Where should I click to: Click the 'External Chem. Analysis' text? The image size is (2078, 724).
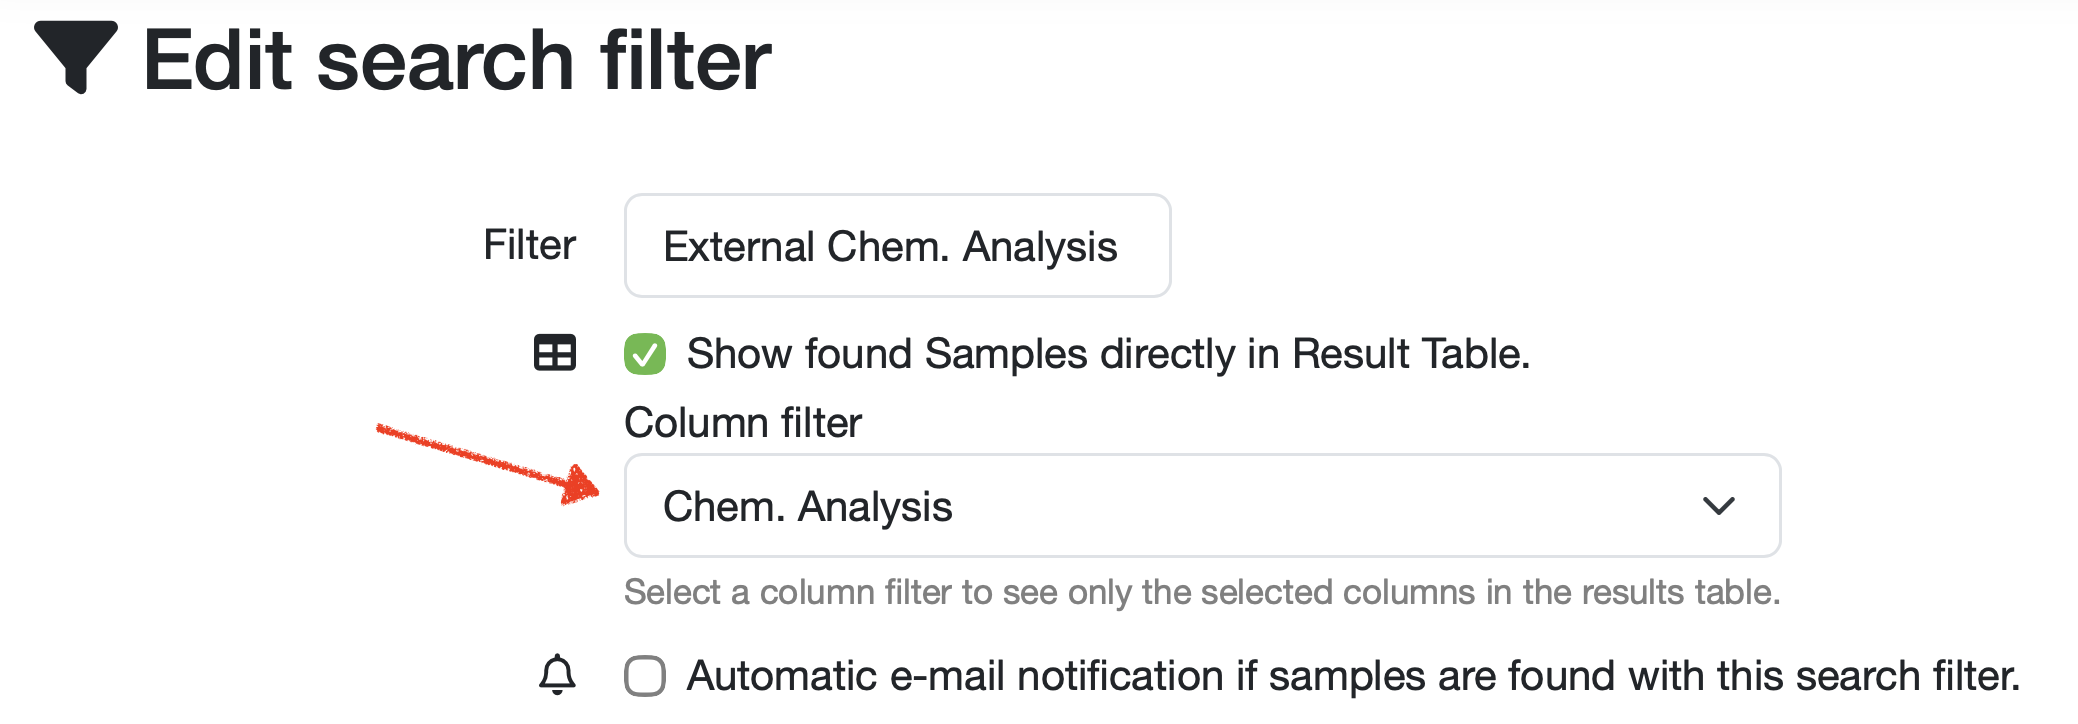pyautogui.click(x=890, y=247)
